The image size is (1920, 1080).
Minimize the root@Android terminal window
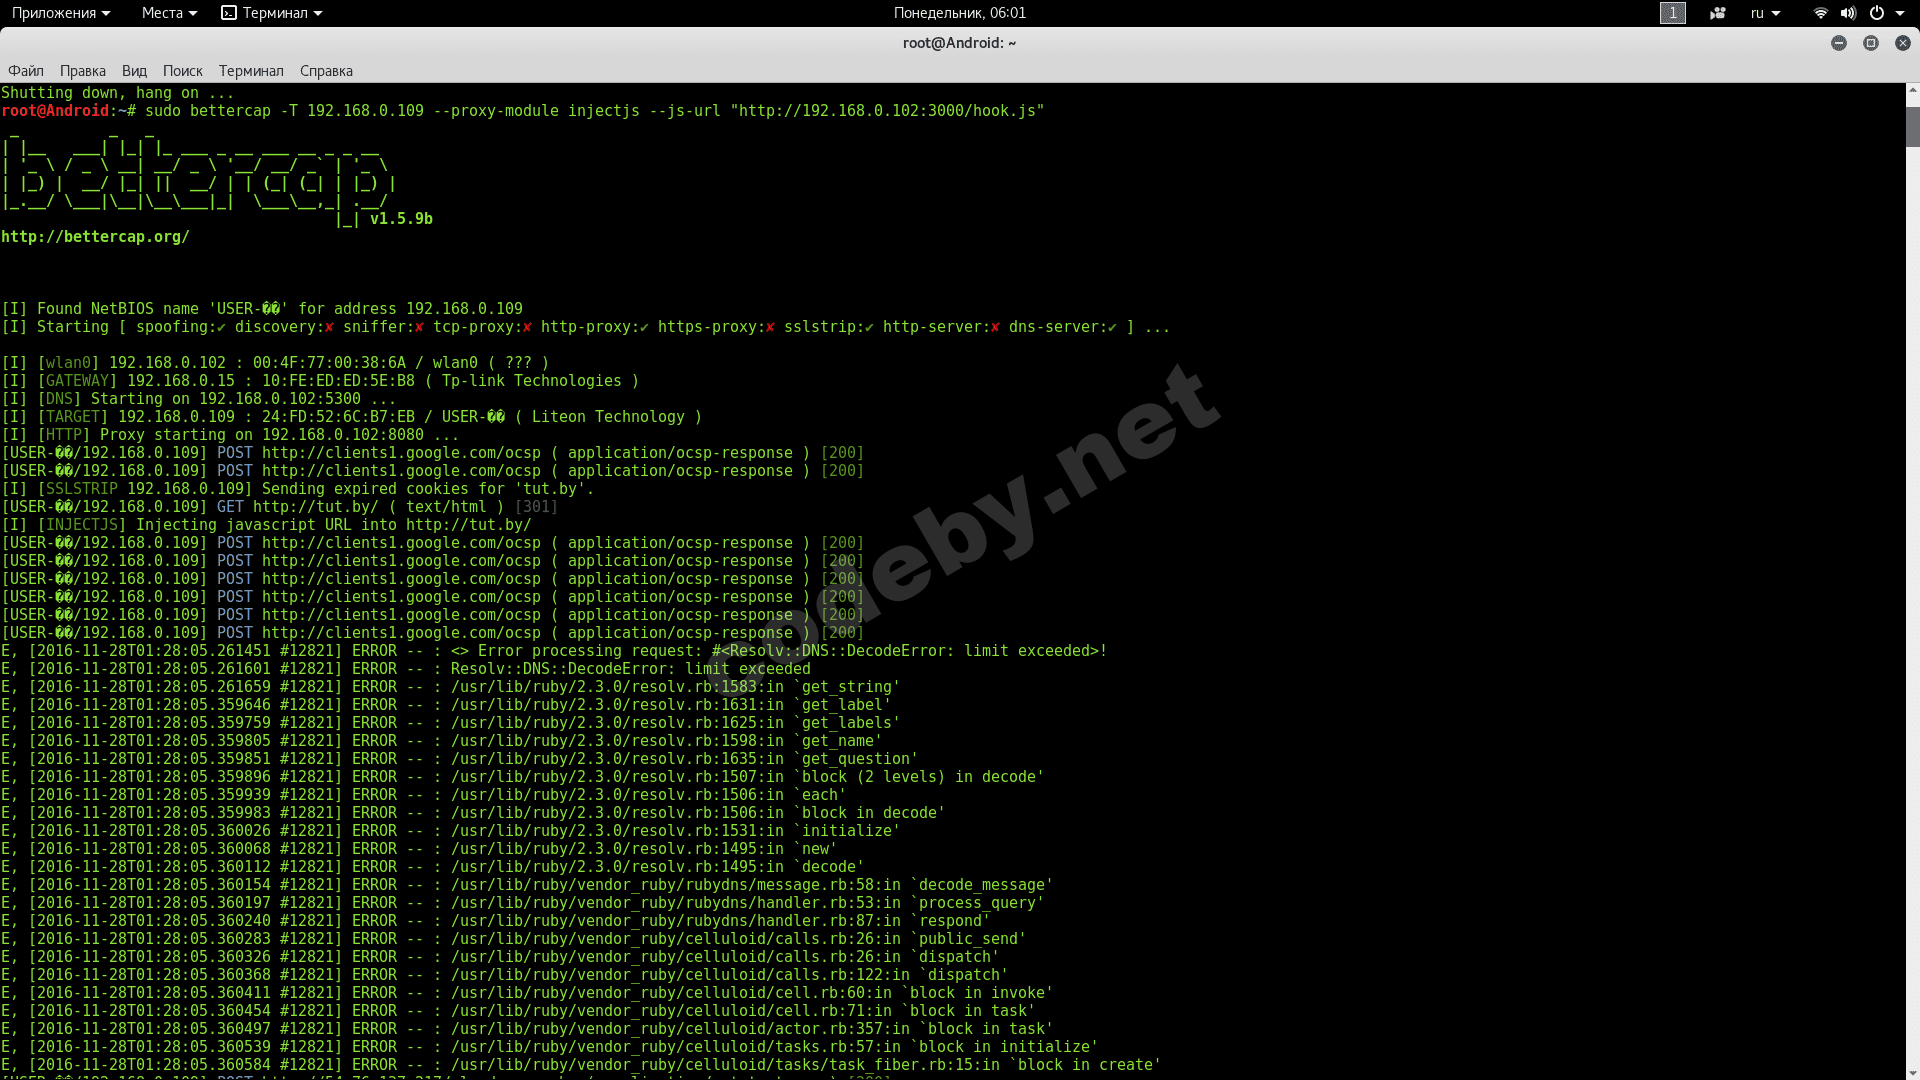click(x=1838, y=43)
